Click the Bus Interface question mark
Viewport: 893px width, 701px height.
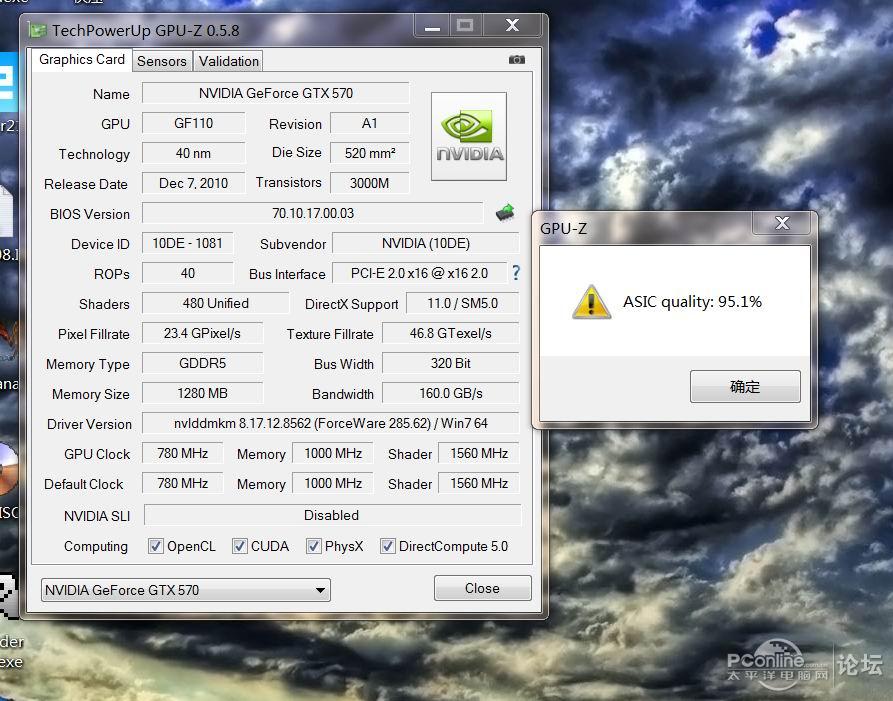516,273
